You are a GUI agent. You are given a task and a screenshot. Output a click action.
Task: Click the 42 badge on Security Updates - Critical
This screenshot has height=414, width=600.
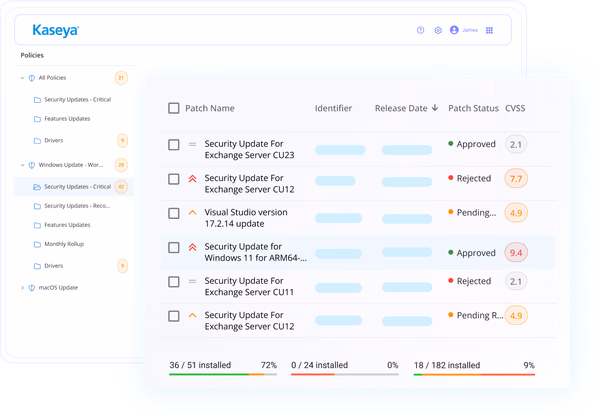[x=121, y=187]
